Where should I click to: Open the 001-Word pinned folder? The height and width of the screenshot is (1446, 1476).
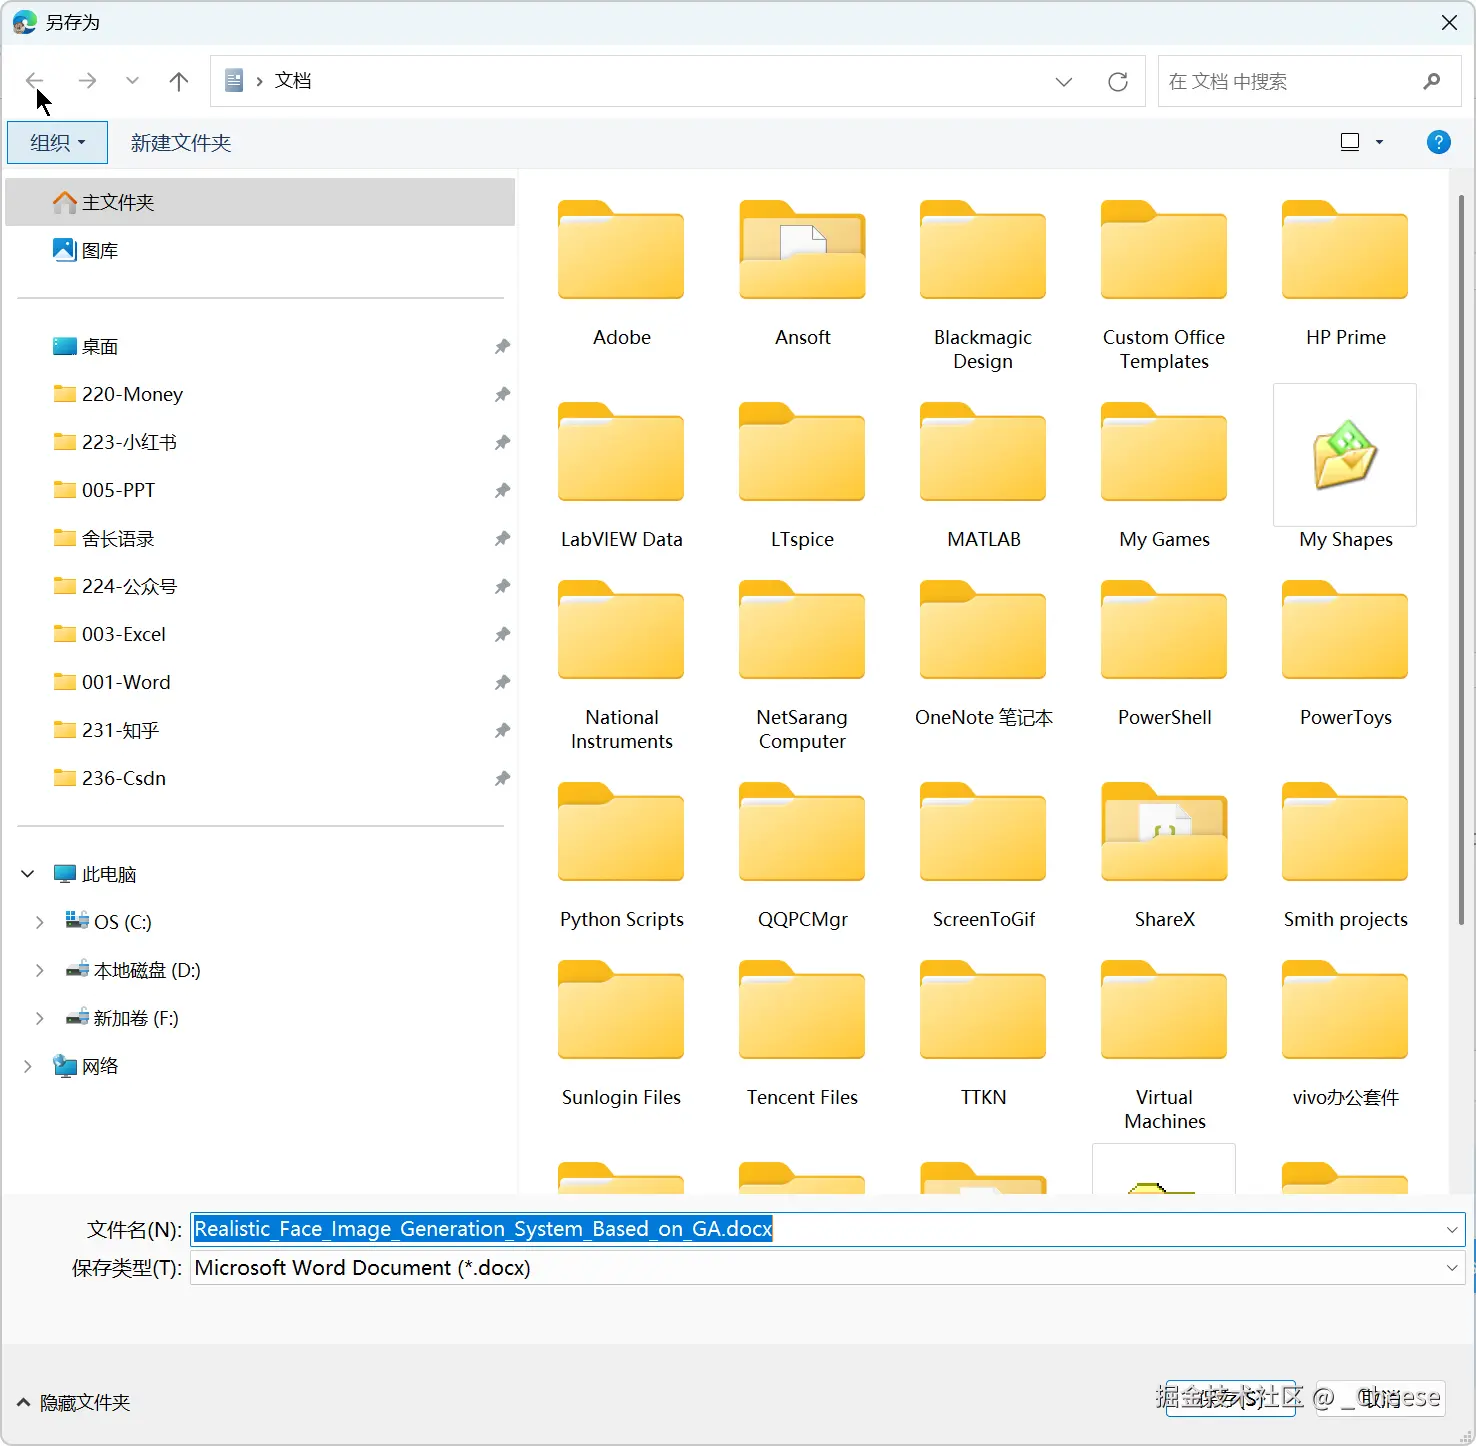point(260,682)
